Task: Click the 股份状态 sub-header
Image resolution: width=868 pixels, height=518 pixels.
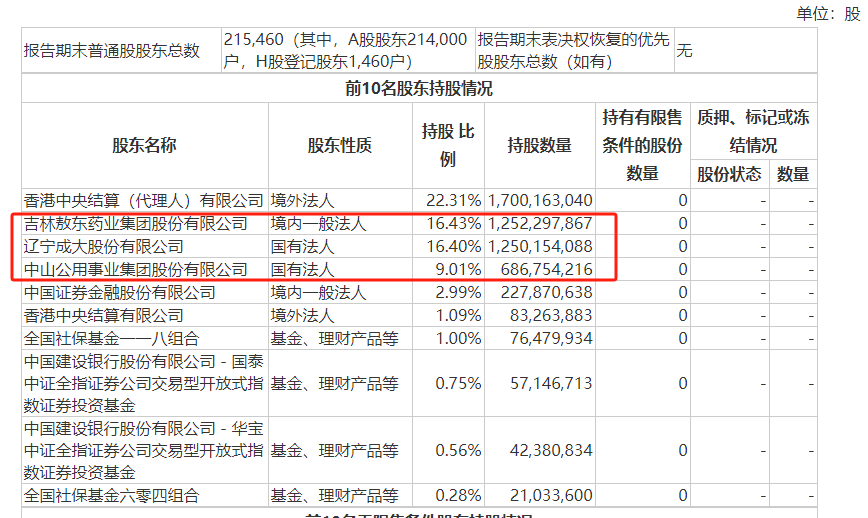Action: [x=729, y=174]
